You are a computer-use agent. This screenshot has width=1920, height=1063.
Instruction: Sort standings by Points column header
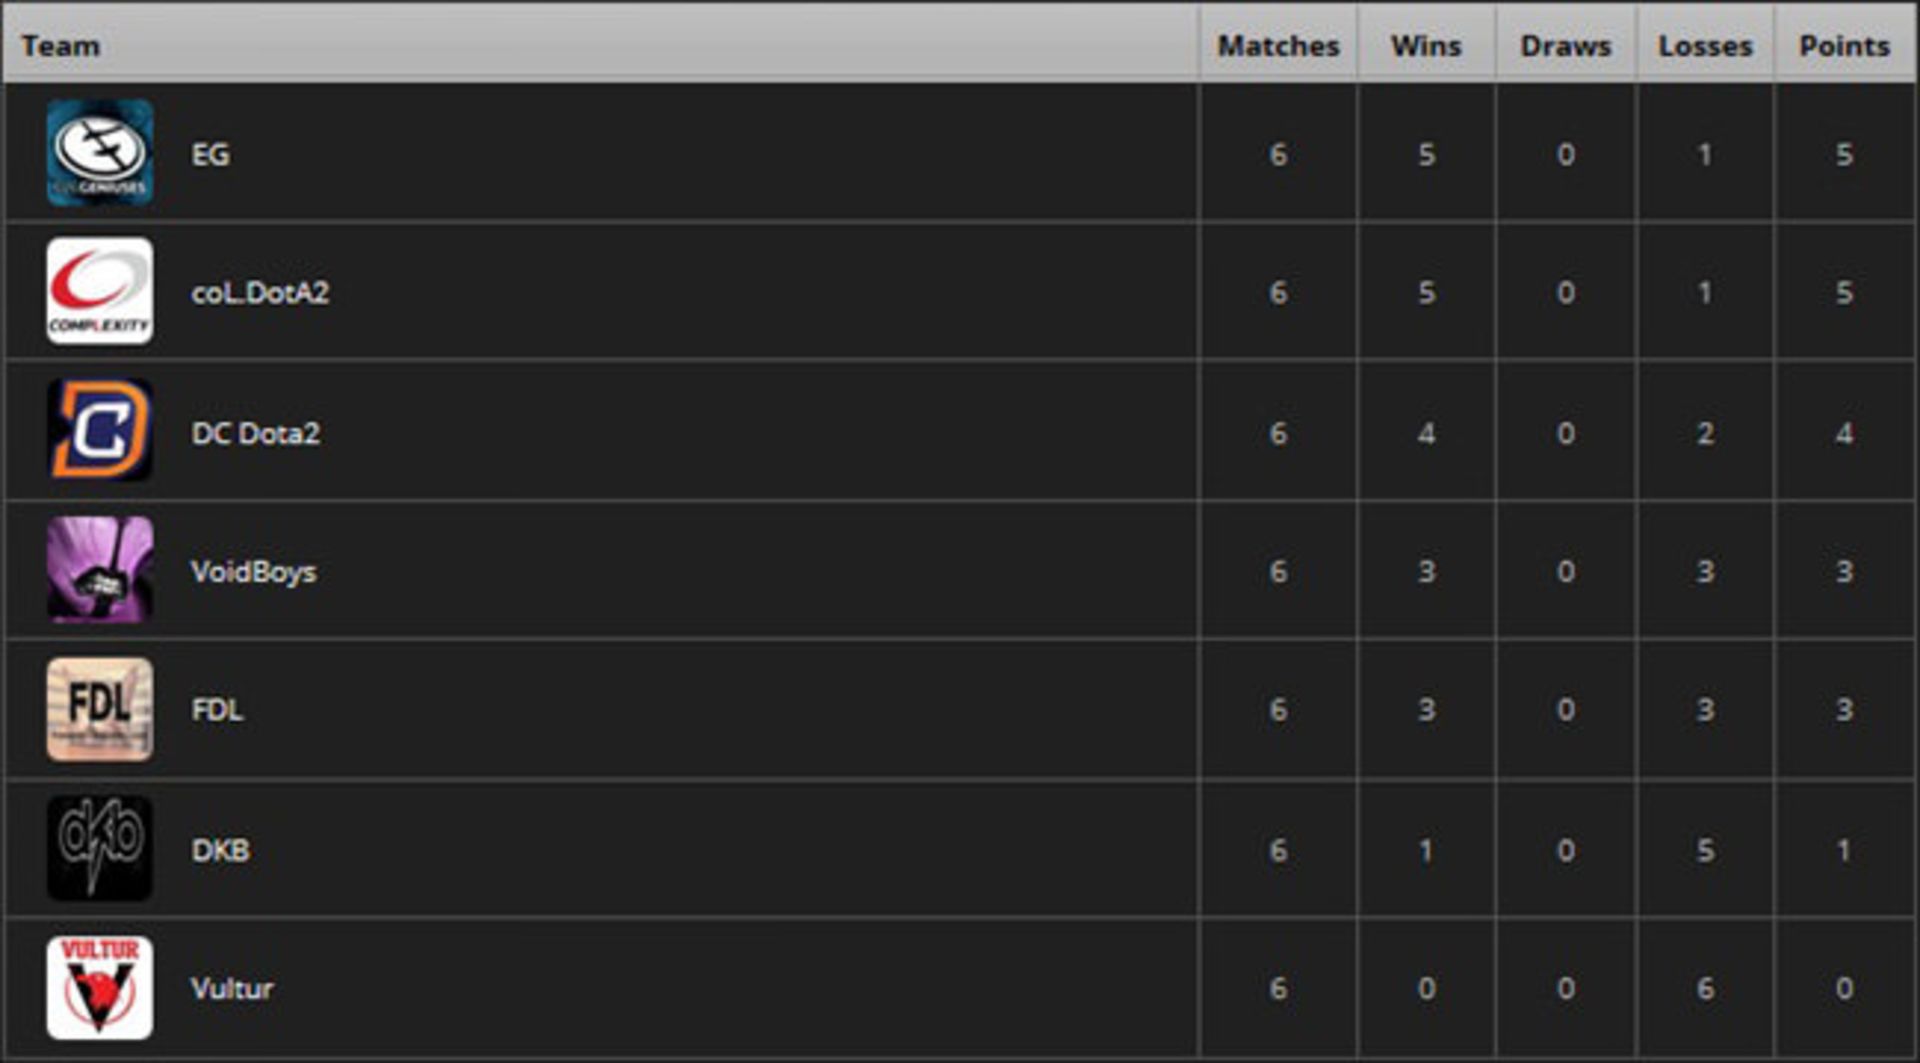tap(1844, 46)
